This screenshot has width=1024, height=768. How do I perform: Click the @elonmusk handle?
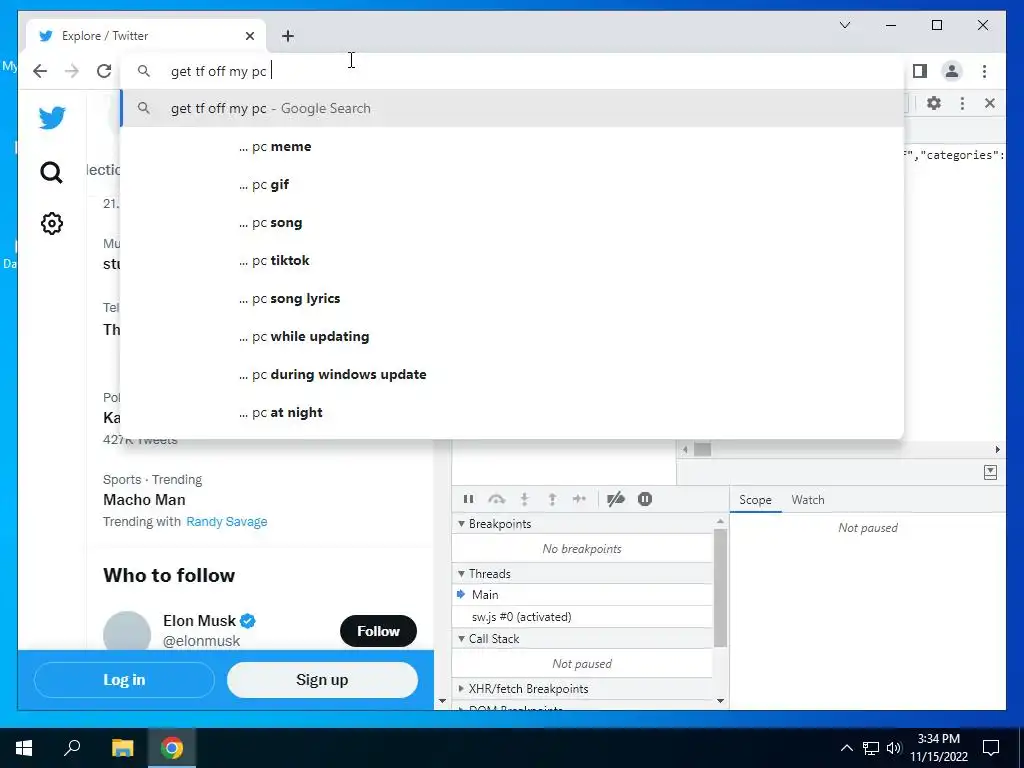coord(201,641)
